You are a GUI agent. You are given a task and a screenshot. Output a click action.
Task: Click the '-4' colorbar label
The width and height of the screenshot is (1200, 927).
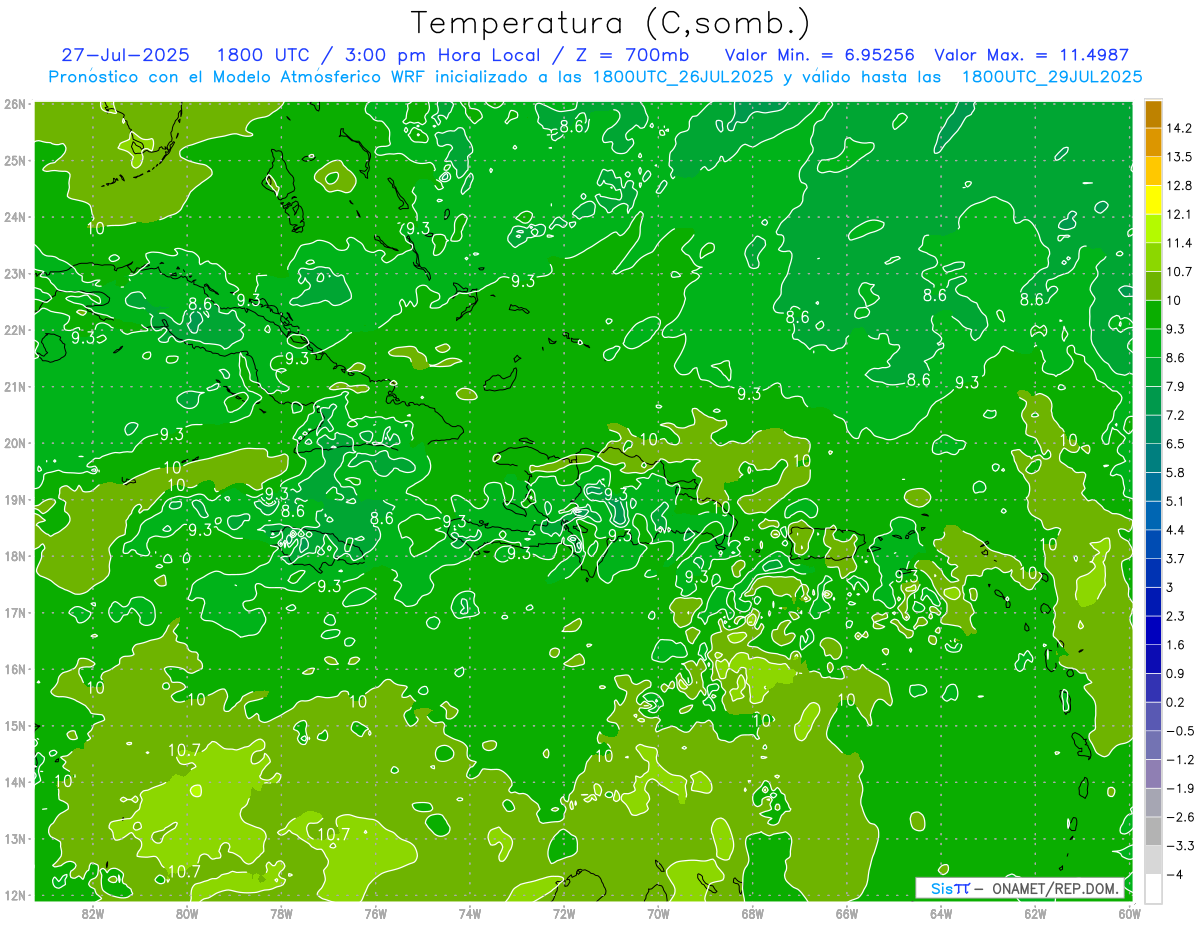click(x=1173, y=875)
